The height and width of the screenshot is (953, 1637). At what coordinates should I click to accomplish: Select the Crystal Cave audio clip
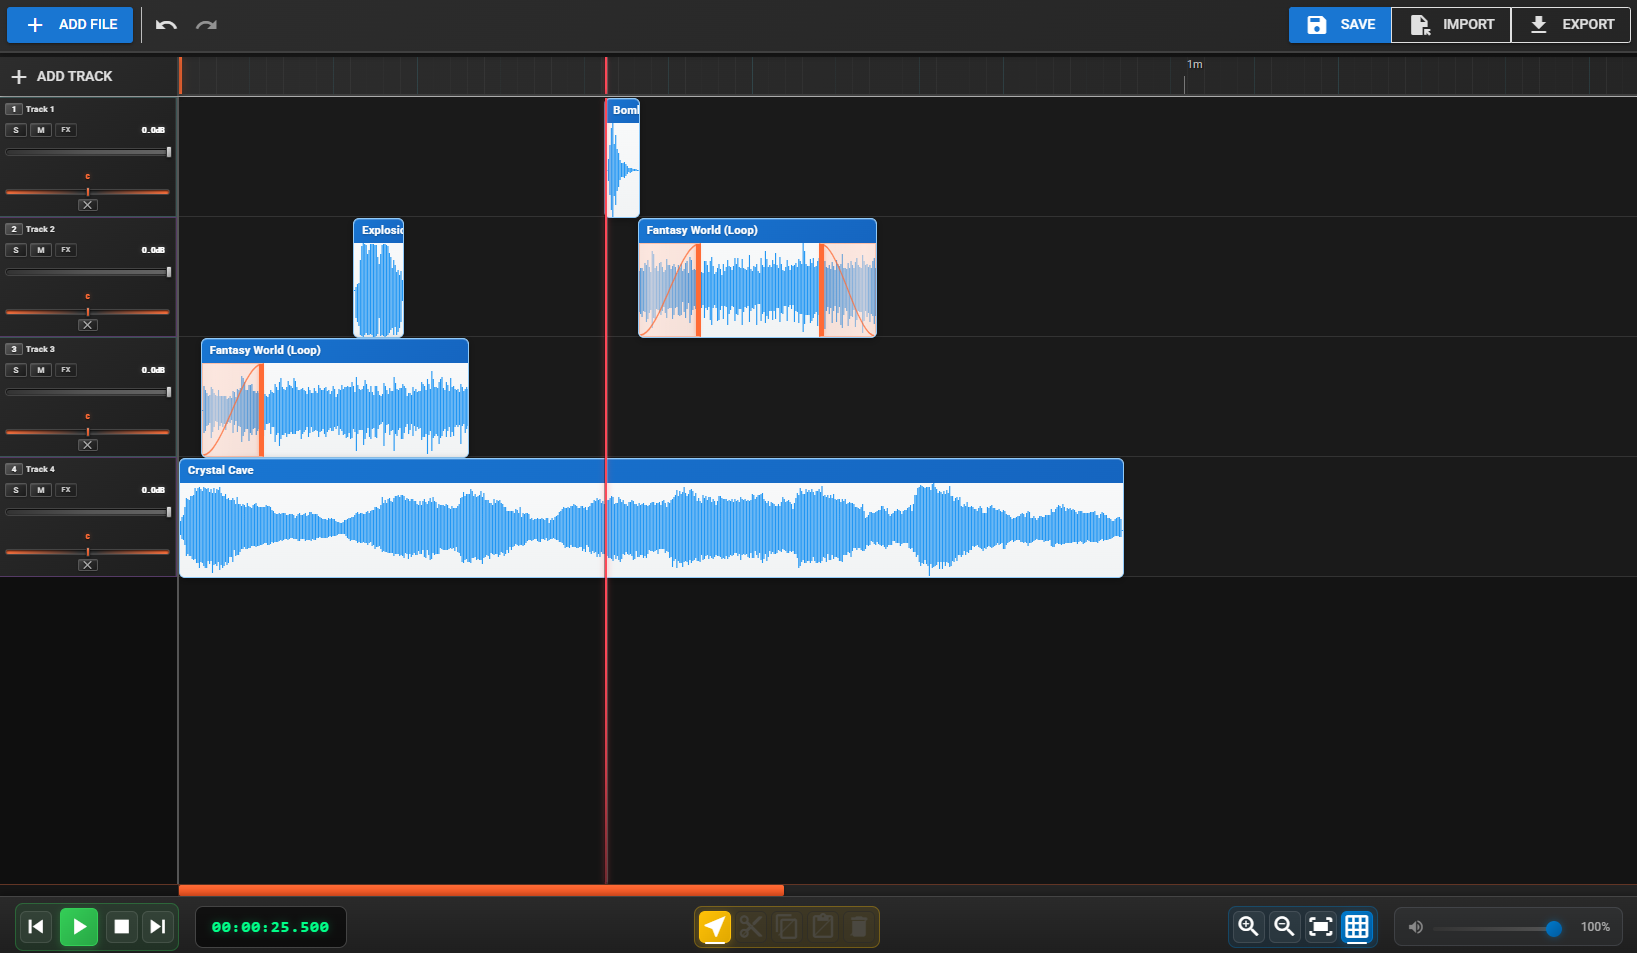[x=650, y=520]
